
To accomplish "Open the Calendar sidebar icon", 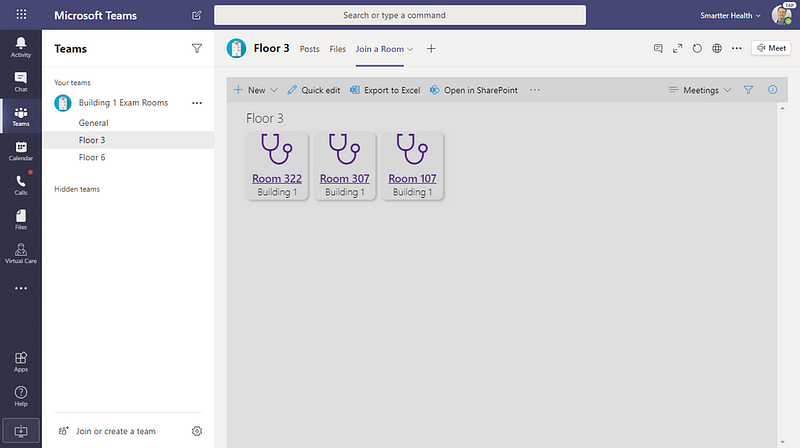I will [x=21, y=151].
